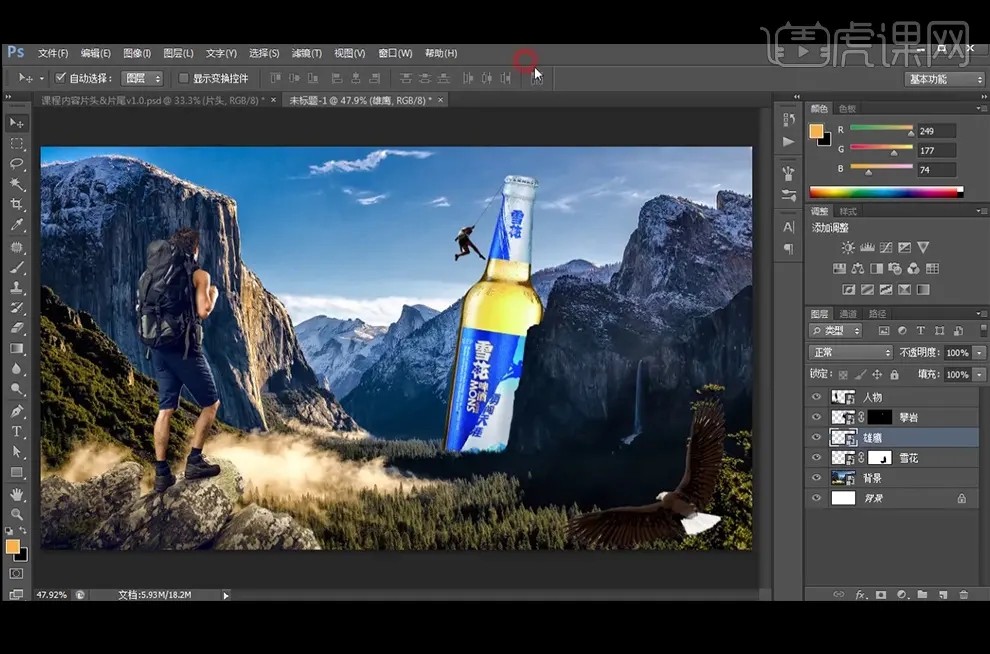Hide the 背景 smart object layer
Image resolution: width=990 pixels, height=654 pixels.
[x=816, y=477]
